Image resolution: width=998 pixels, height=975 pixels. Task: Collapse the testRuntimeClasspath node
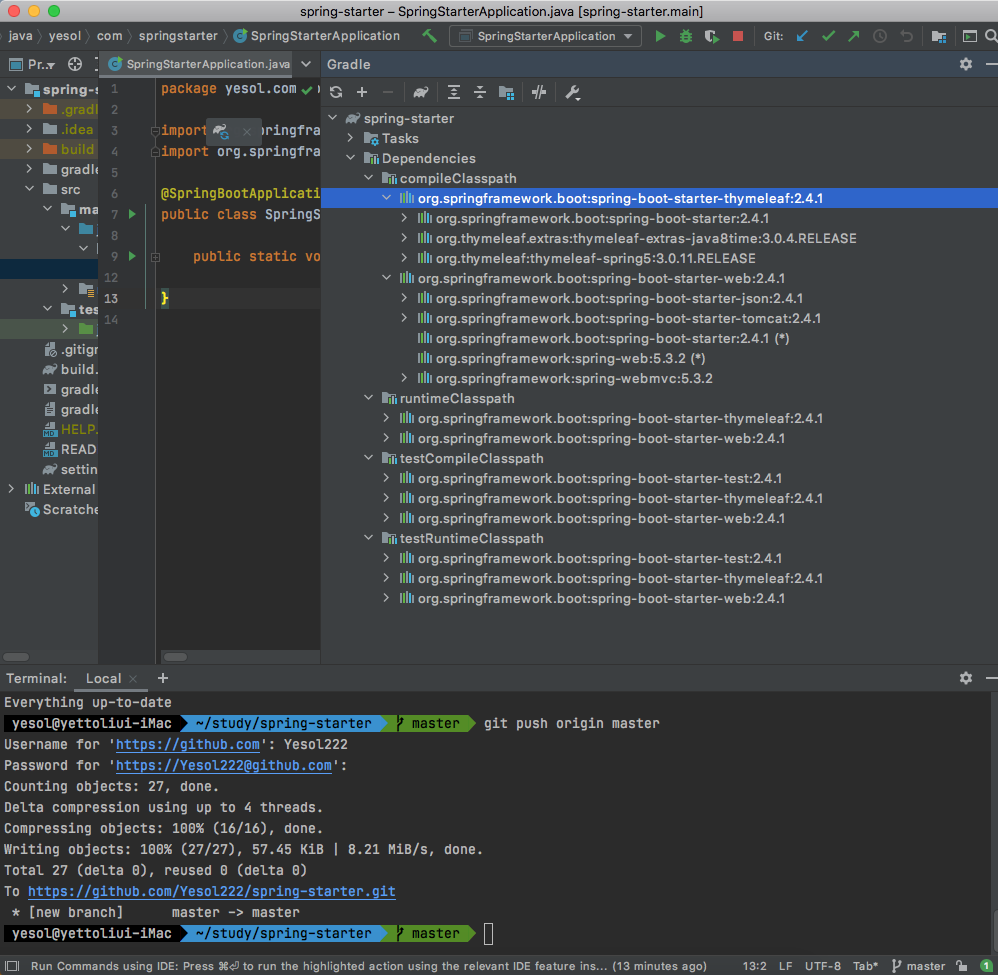(369, 538)
